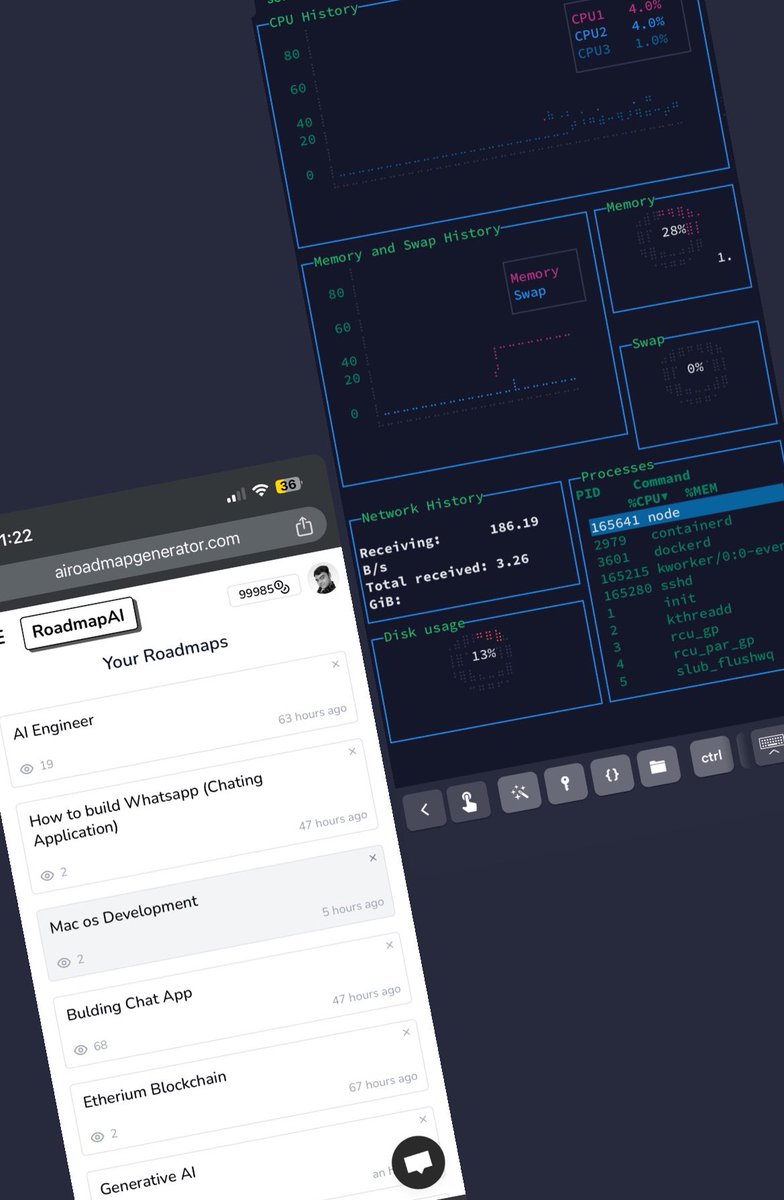Tap the battery indicator showing 36
784x1200 pixels.
tap(288, 485)
